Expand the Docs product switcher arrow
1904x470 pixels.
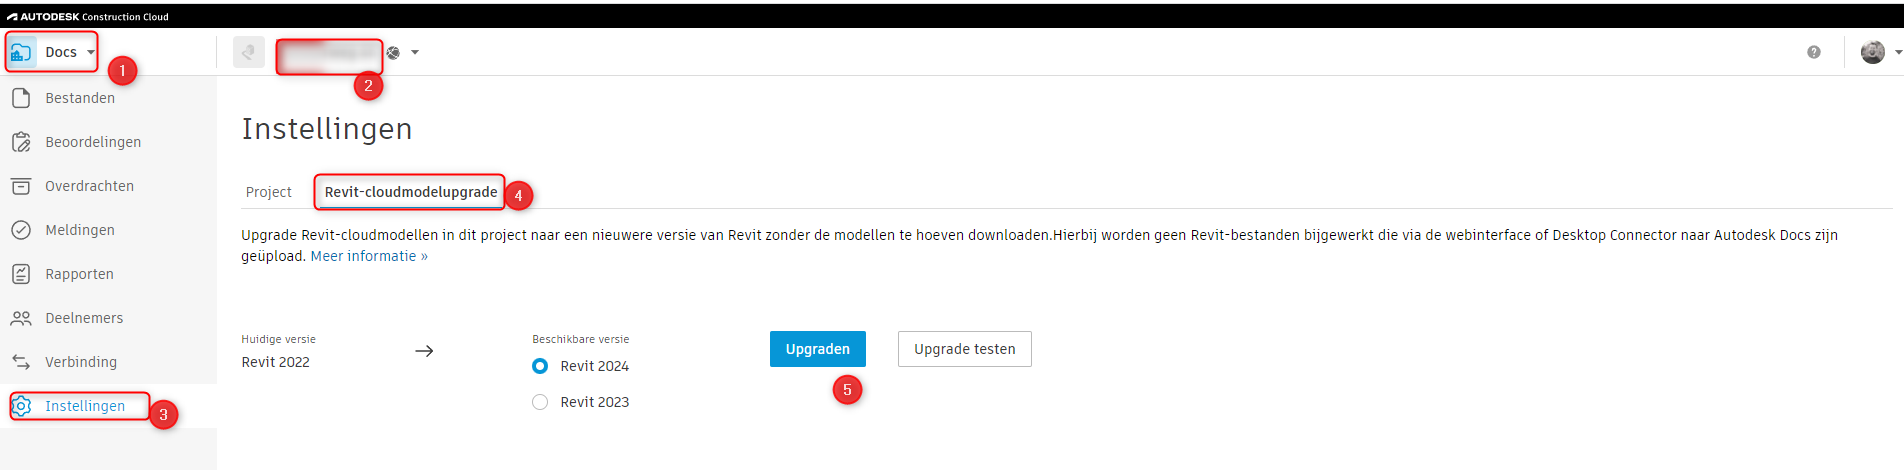click(91, 52)
